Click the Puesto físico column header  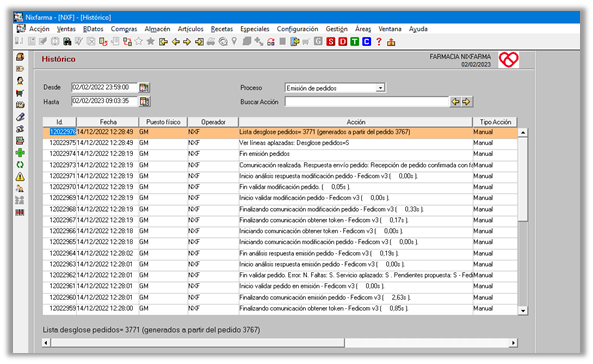163,122
